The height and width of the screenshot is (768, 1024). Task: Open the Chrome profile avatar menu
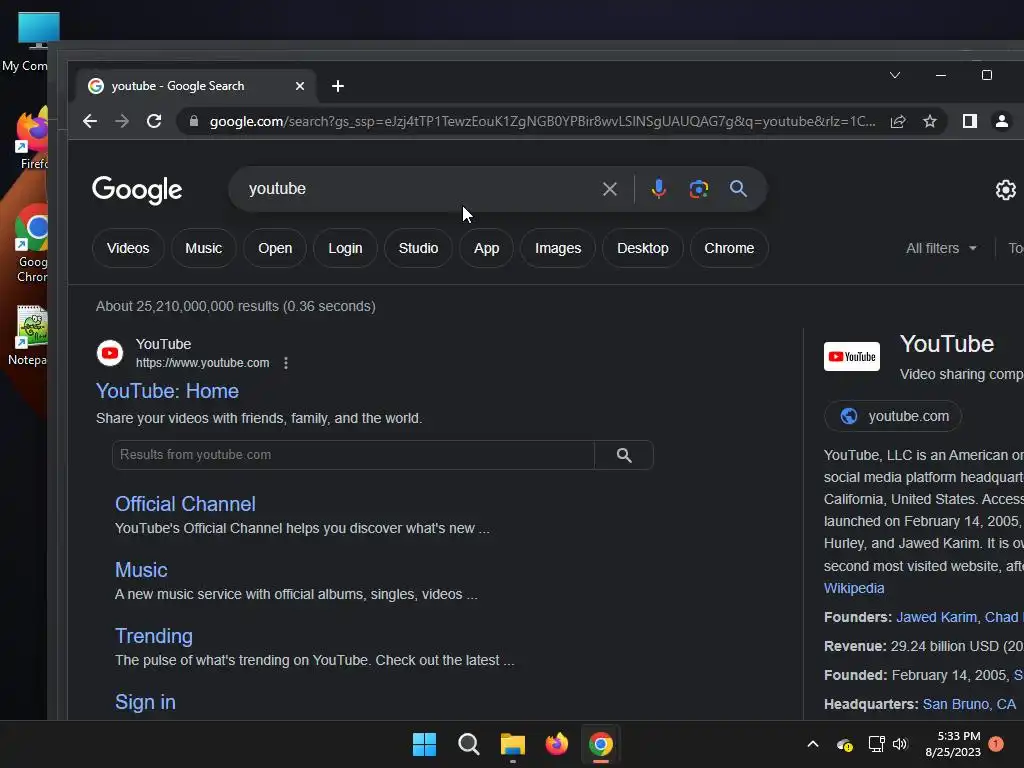click(1002, 121)
